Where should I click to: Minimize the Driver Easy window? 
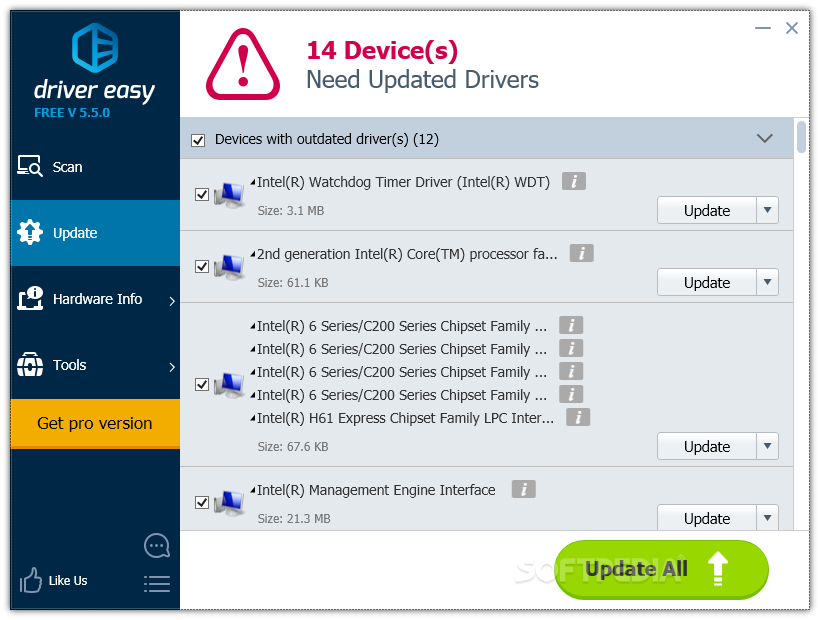(x=763, y=28)
